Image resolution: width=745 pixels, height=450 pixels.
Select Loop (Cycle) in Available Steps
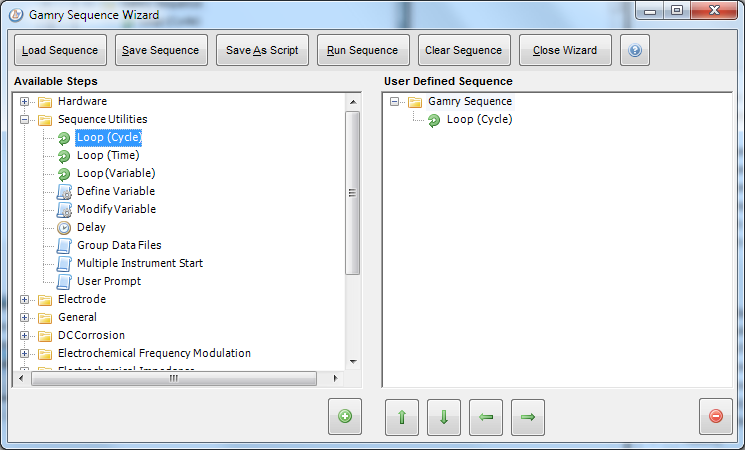(109, 138)
